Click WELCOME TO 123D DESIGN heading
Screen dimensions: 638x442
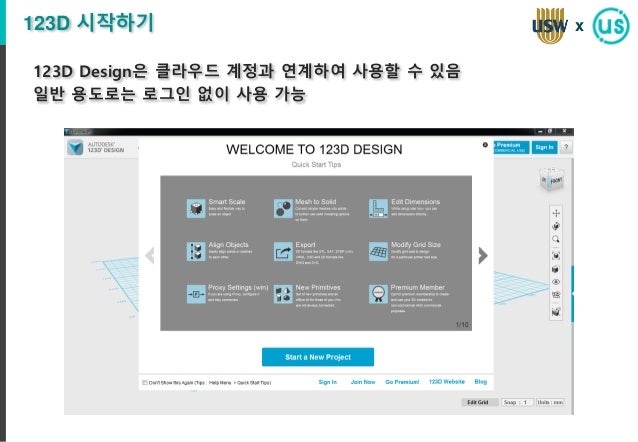tap(314, 149)
